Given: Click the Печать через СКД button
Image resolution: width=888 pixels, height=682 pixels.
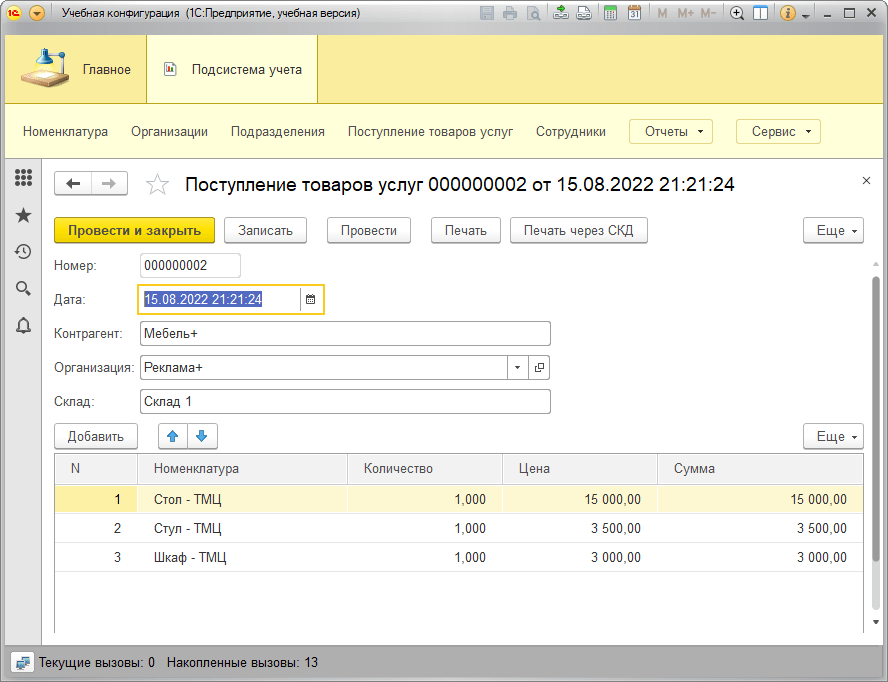Looking at the screenshot, I should tap(578, 230).
